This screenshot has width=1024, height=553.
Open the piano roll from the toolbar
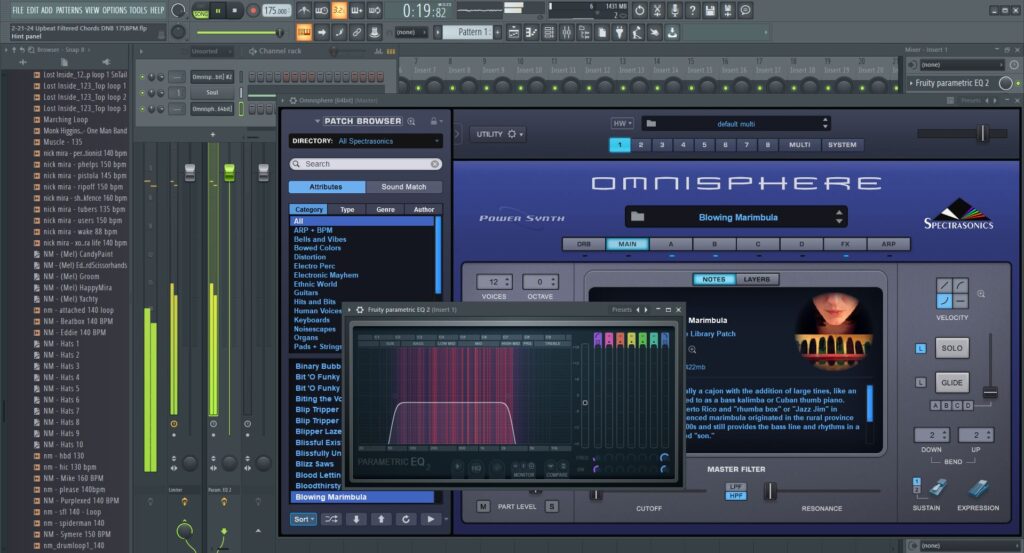531,32
